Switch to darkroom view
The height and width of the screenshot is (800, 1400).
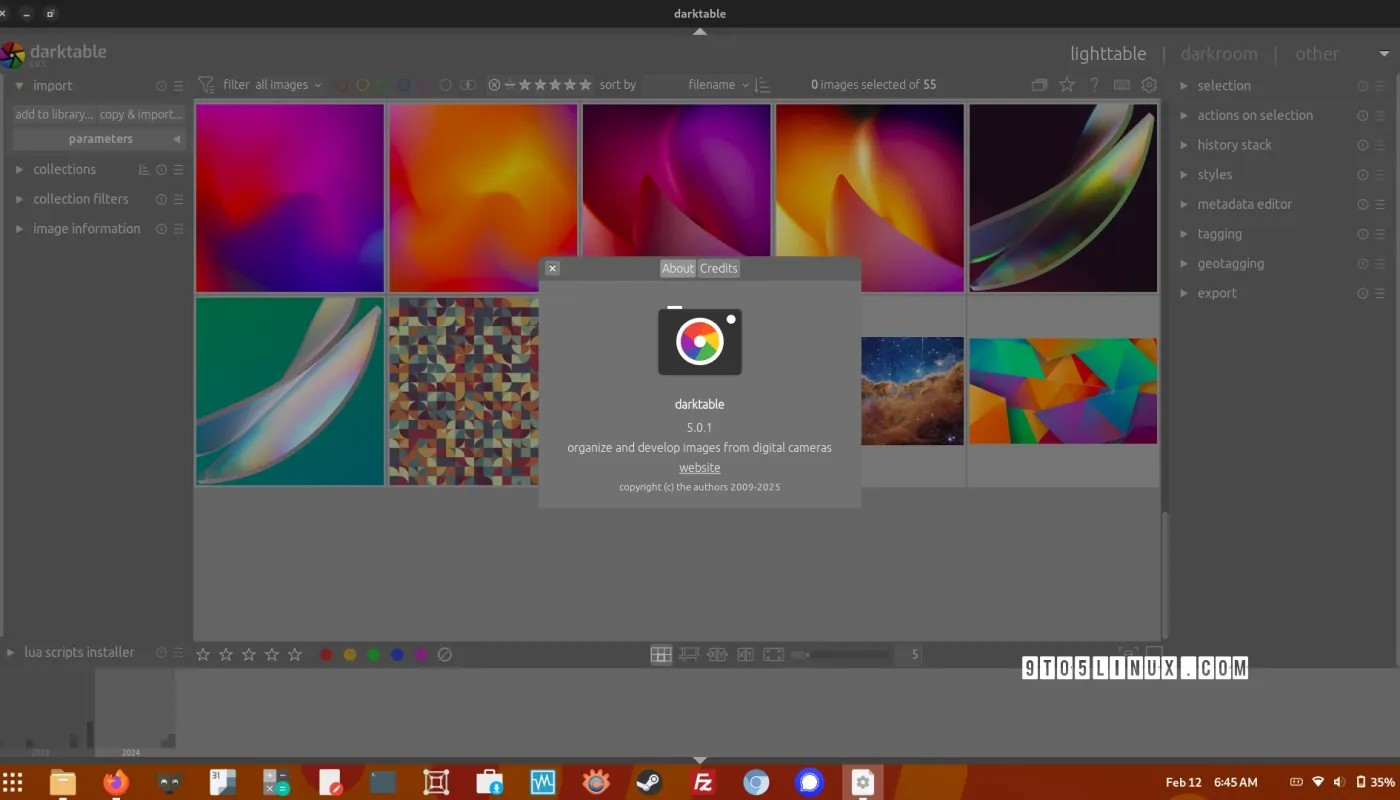click(x=1218, y=54)
